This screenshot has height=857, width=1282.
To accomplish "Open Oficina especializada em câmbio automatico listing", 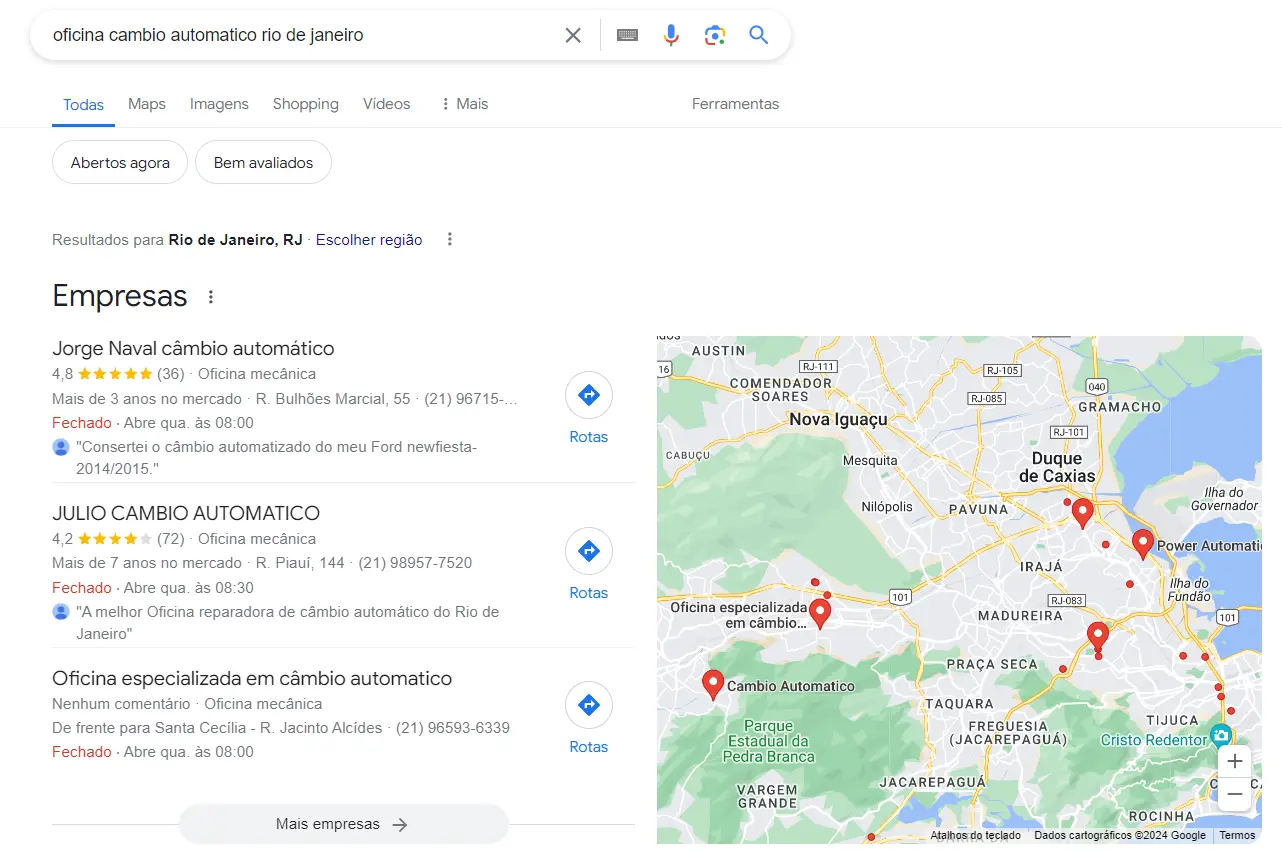I will pyautogui.click(x=252, y=678).
